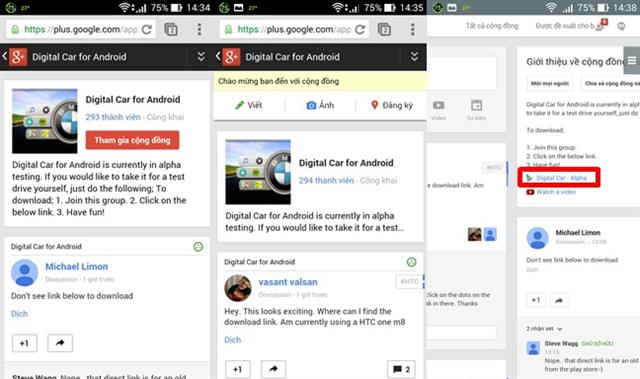
Task: Open browser overflow menu in the 14:34 screenshot
Action: (199, 29)
